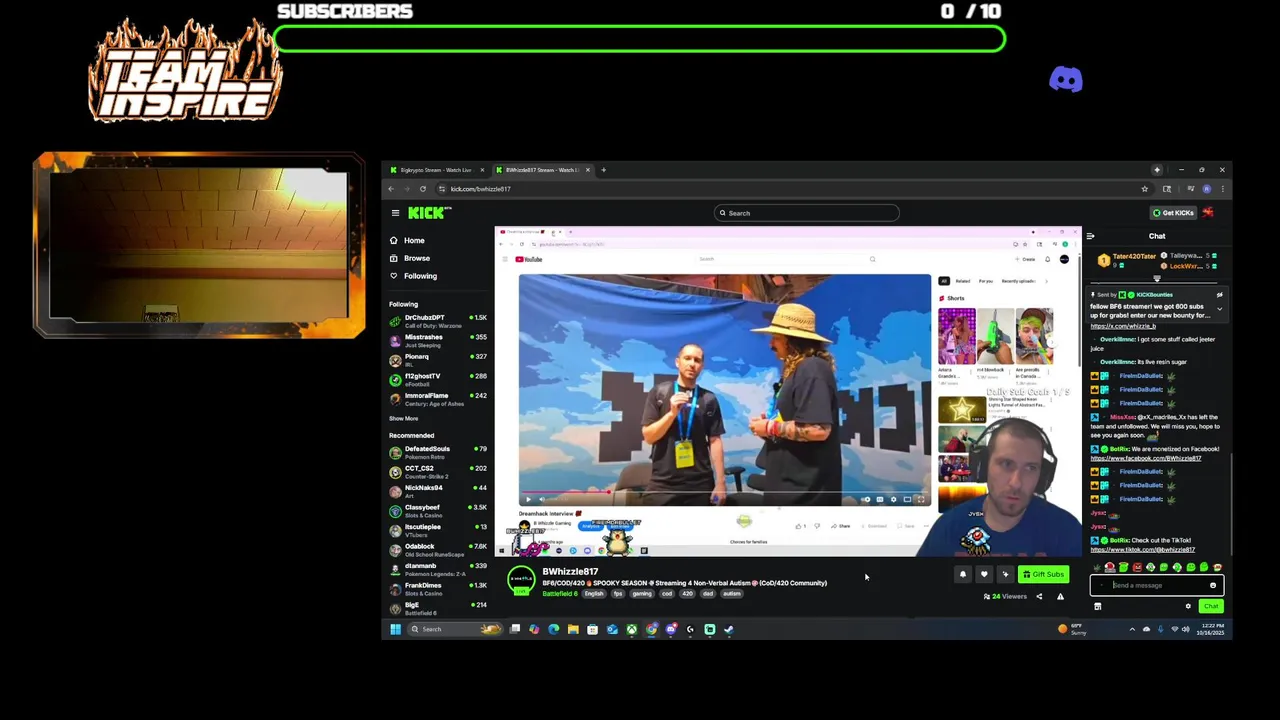Switch to the Bigkrypto Stream browser tab
Viewport: 1280px width, 720px height.
pos(435,170)
